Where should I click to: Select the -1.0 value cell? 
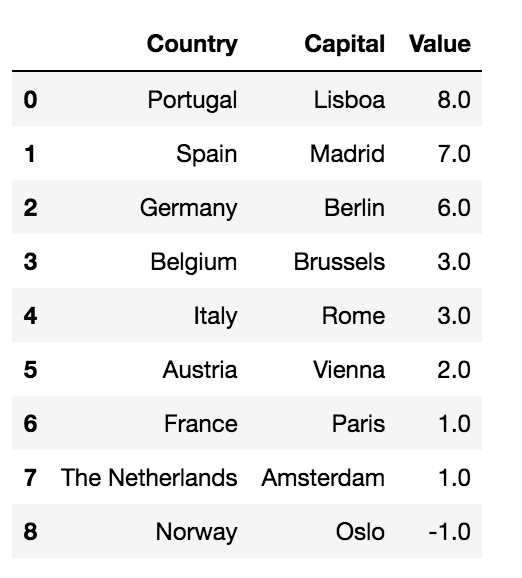pyautogui.click(x=449, y=532)
